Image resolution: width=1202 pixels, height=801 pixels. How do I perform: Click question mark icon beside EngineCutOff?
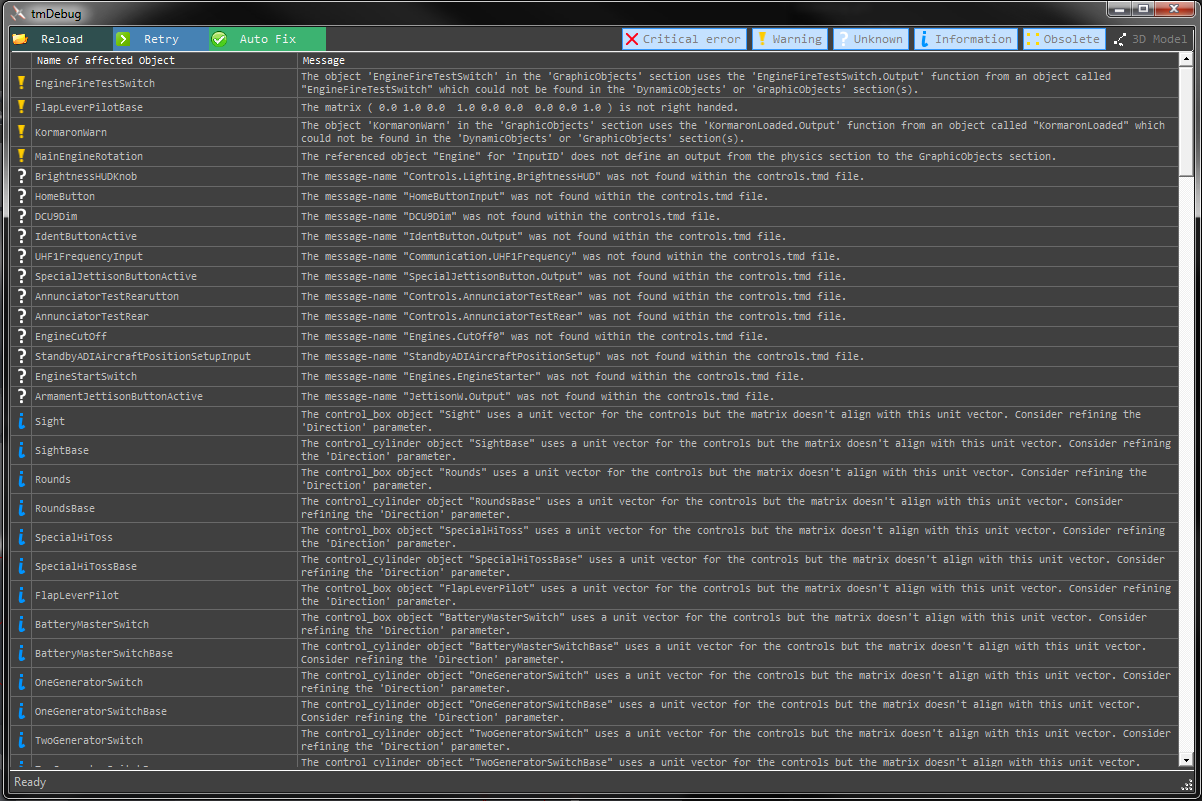[x=21, y=336]
